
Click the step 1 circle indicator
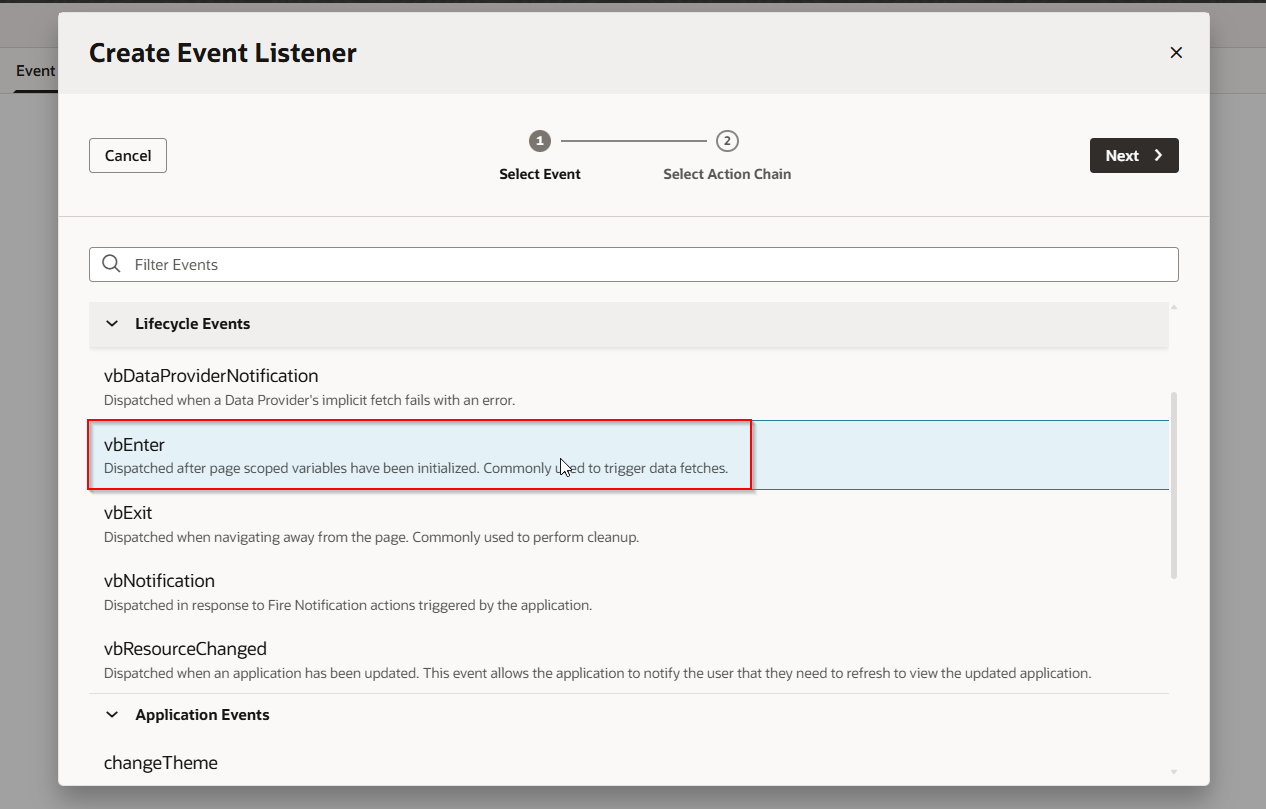(x=540, y=141)
